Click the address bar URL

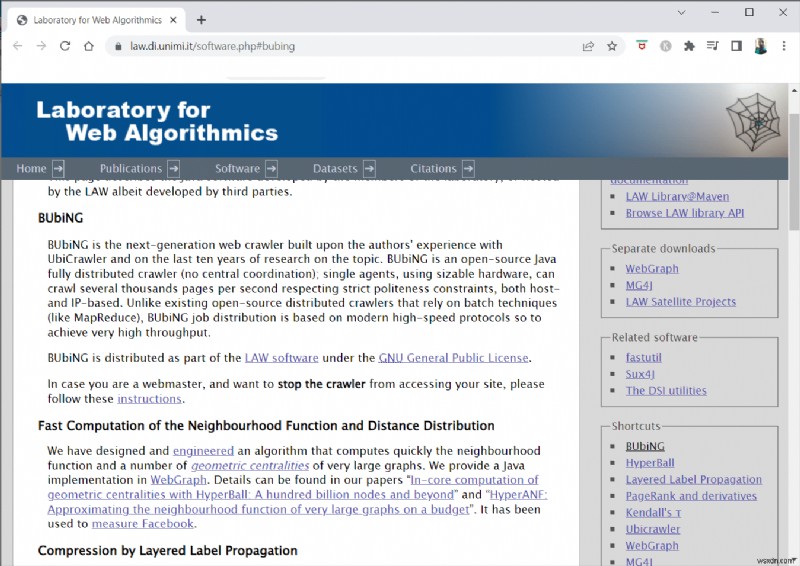[212, 46]
